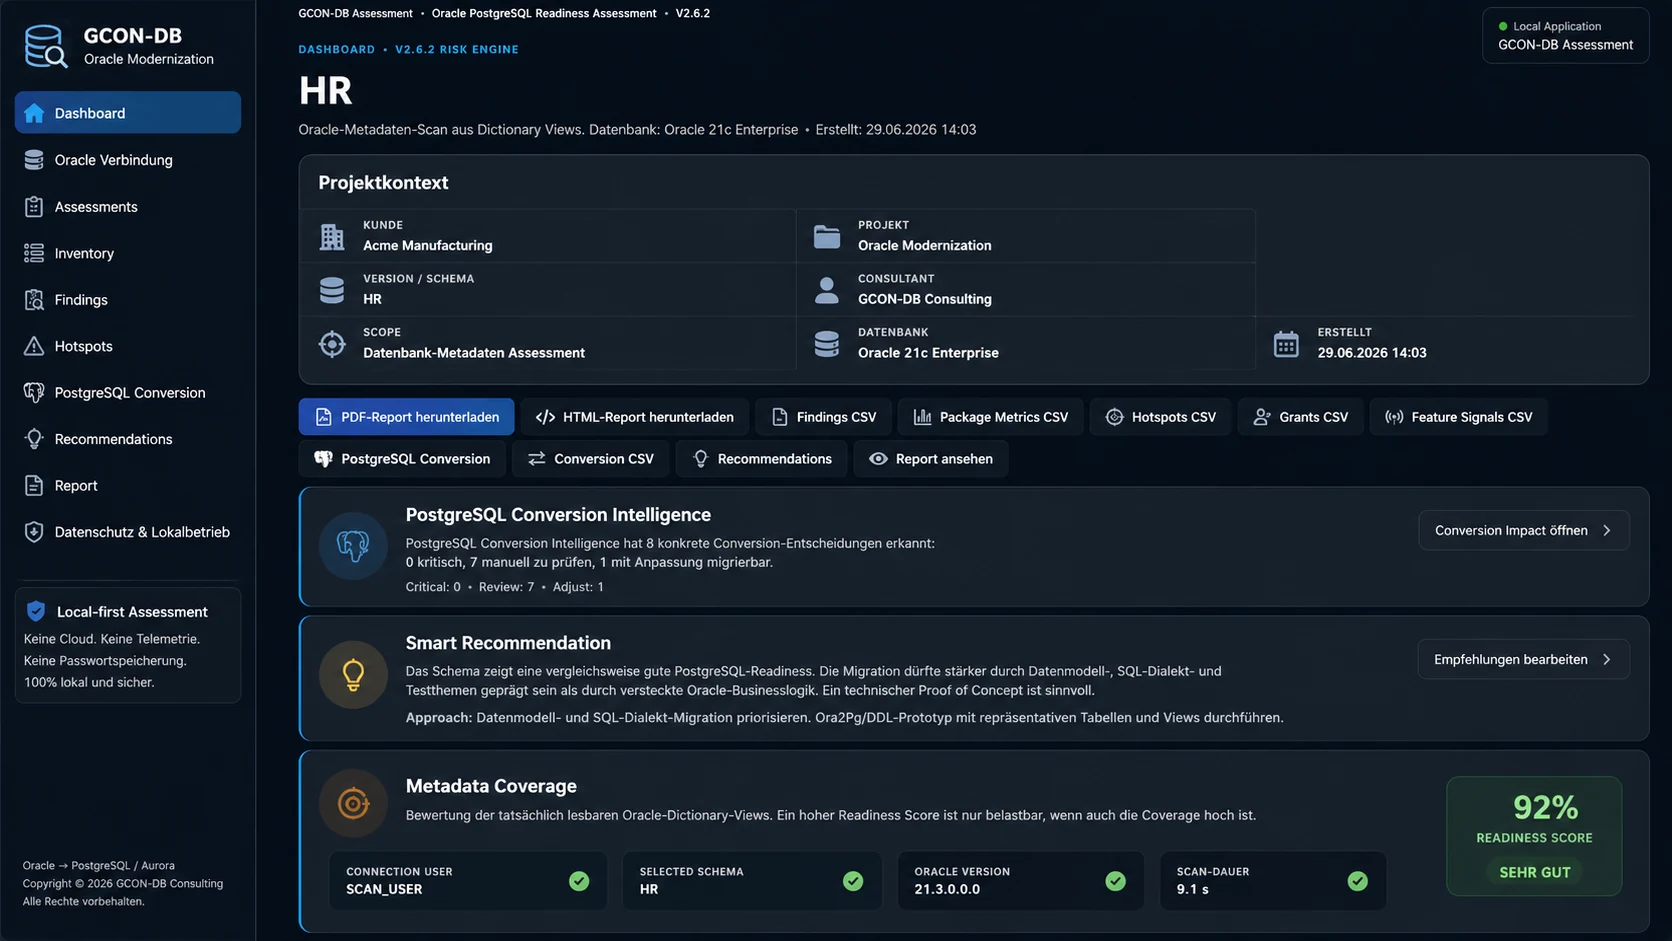Click Report ansehen eye button
Image resolution: width=1672 pixels, height=941 pixels.
[931, 459]
